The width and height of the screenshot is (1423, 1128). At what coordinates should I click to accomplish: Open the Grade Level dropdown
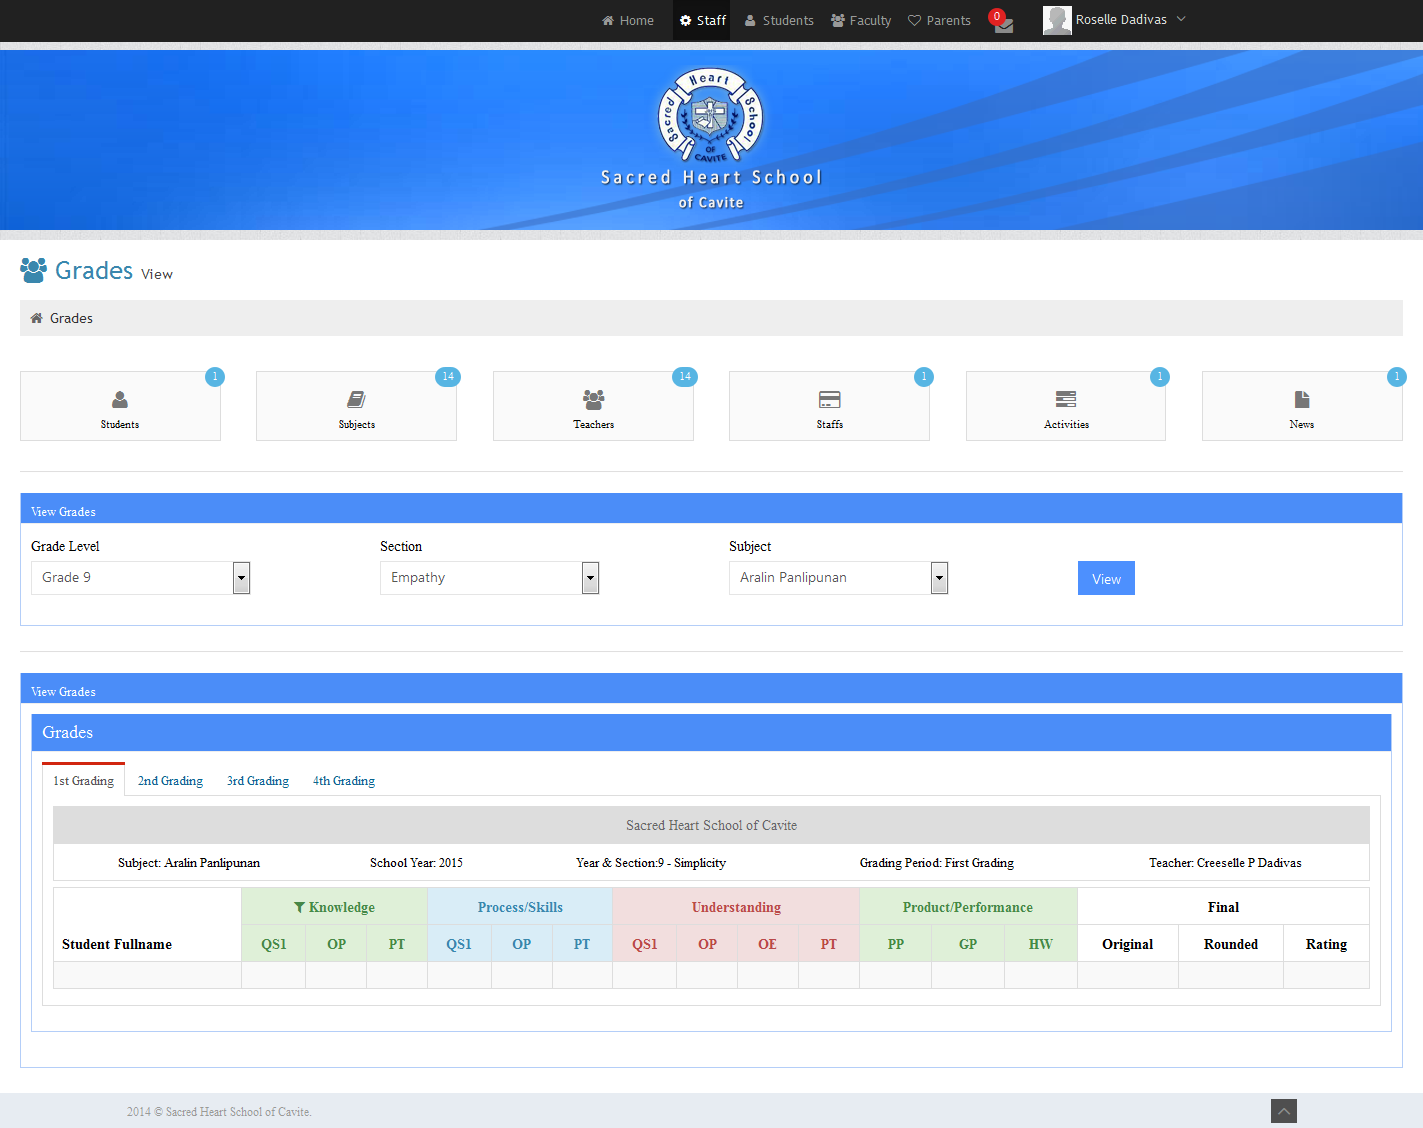tap(140, 578)
